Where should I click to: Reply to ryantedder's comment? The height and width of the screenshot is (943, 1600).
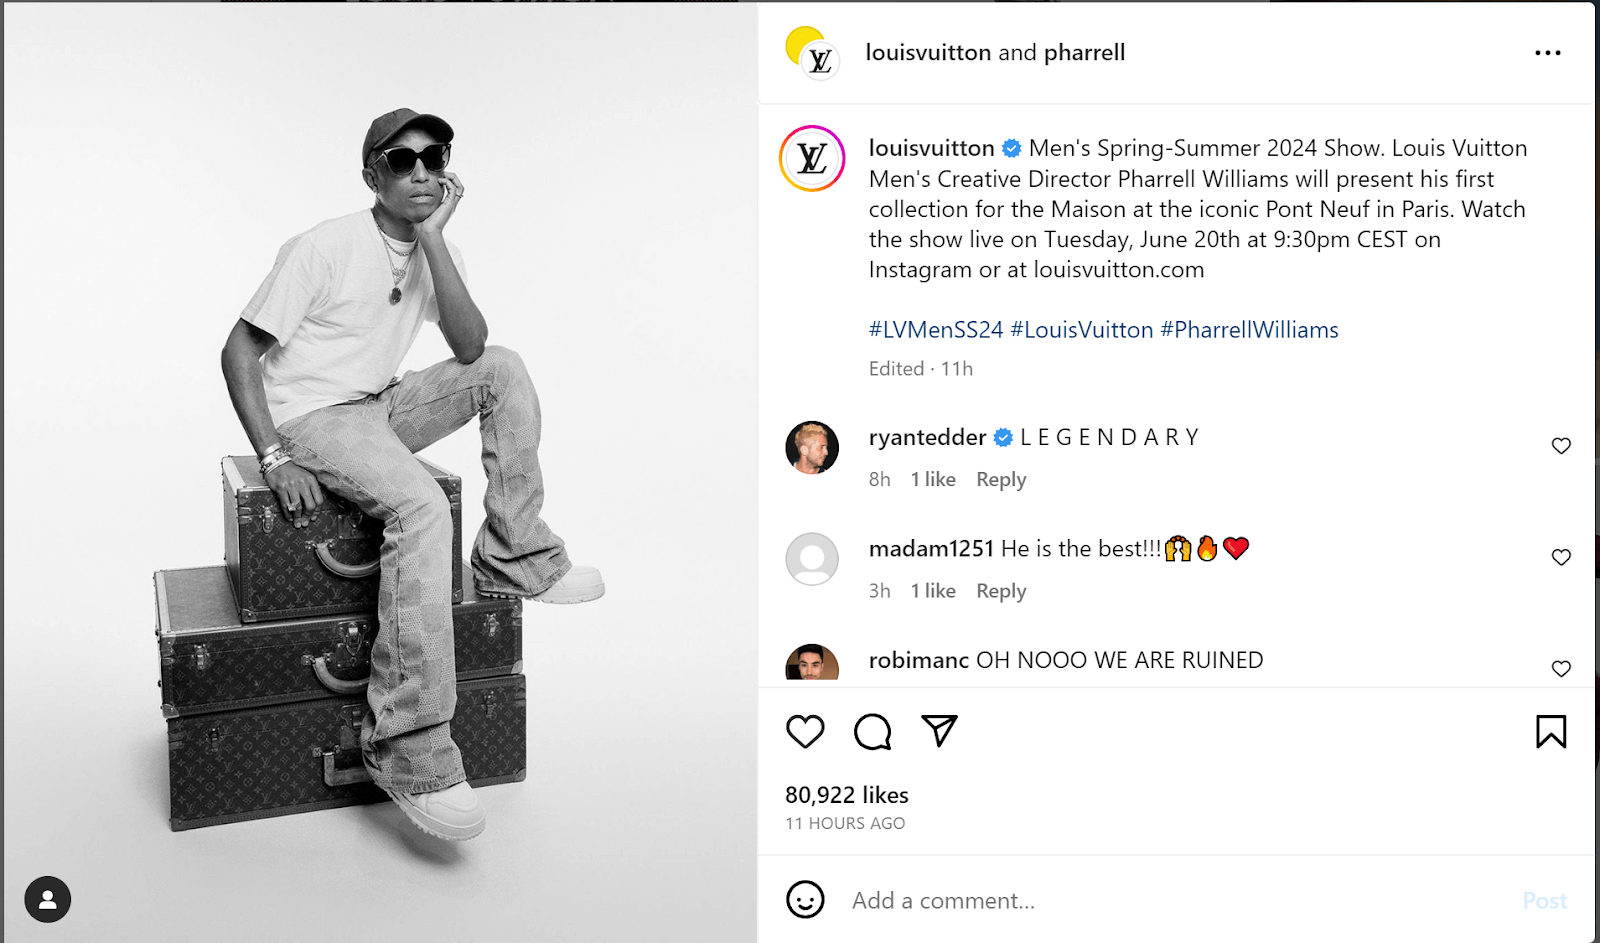pos(1001,480)
